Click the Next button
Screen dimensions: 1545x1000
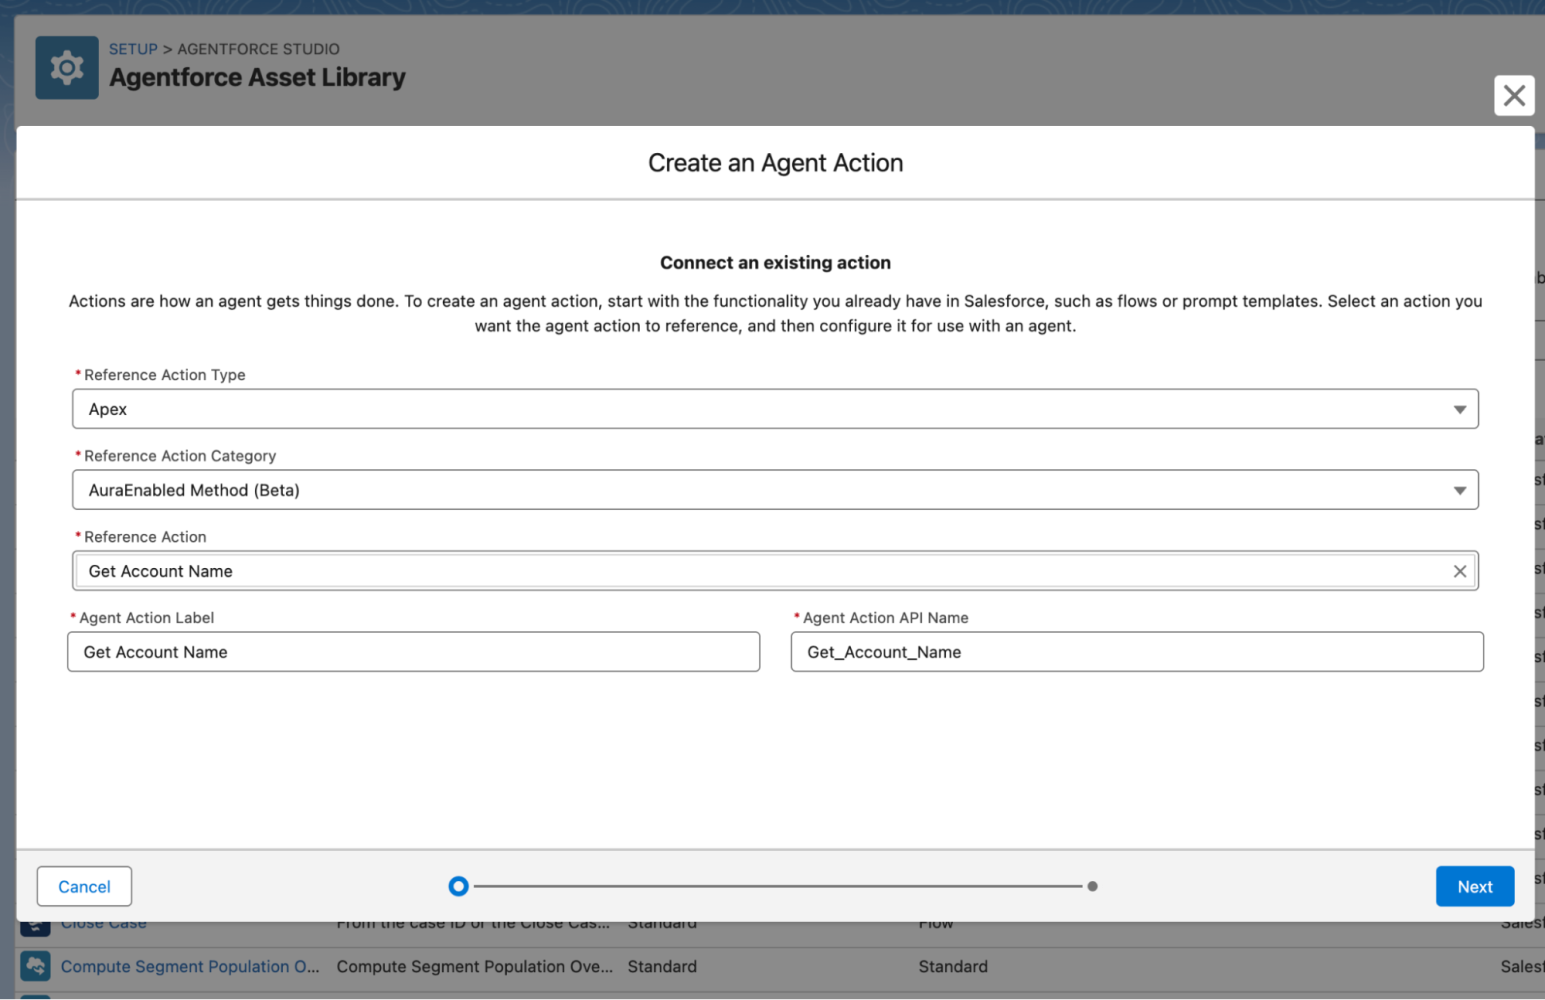(1474, 887)
